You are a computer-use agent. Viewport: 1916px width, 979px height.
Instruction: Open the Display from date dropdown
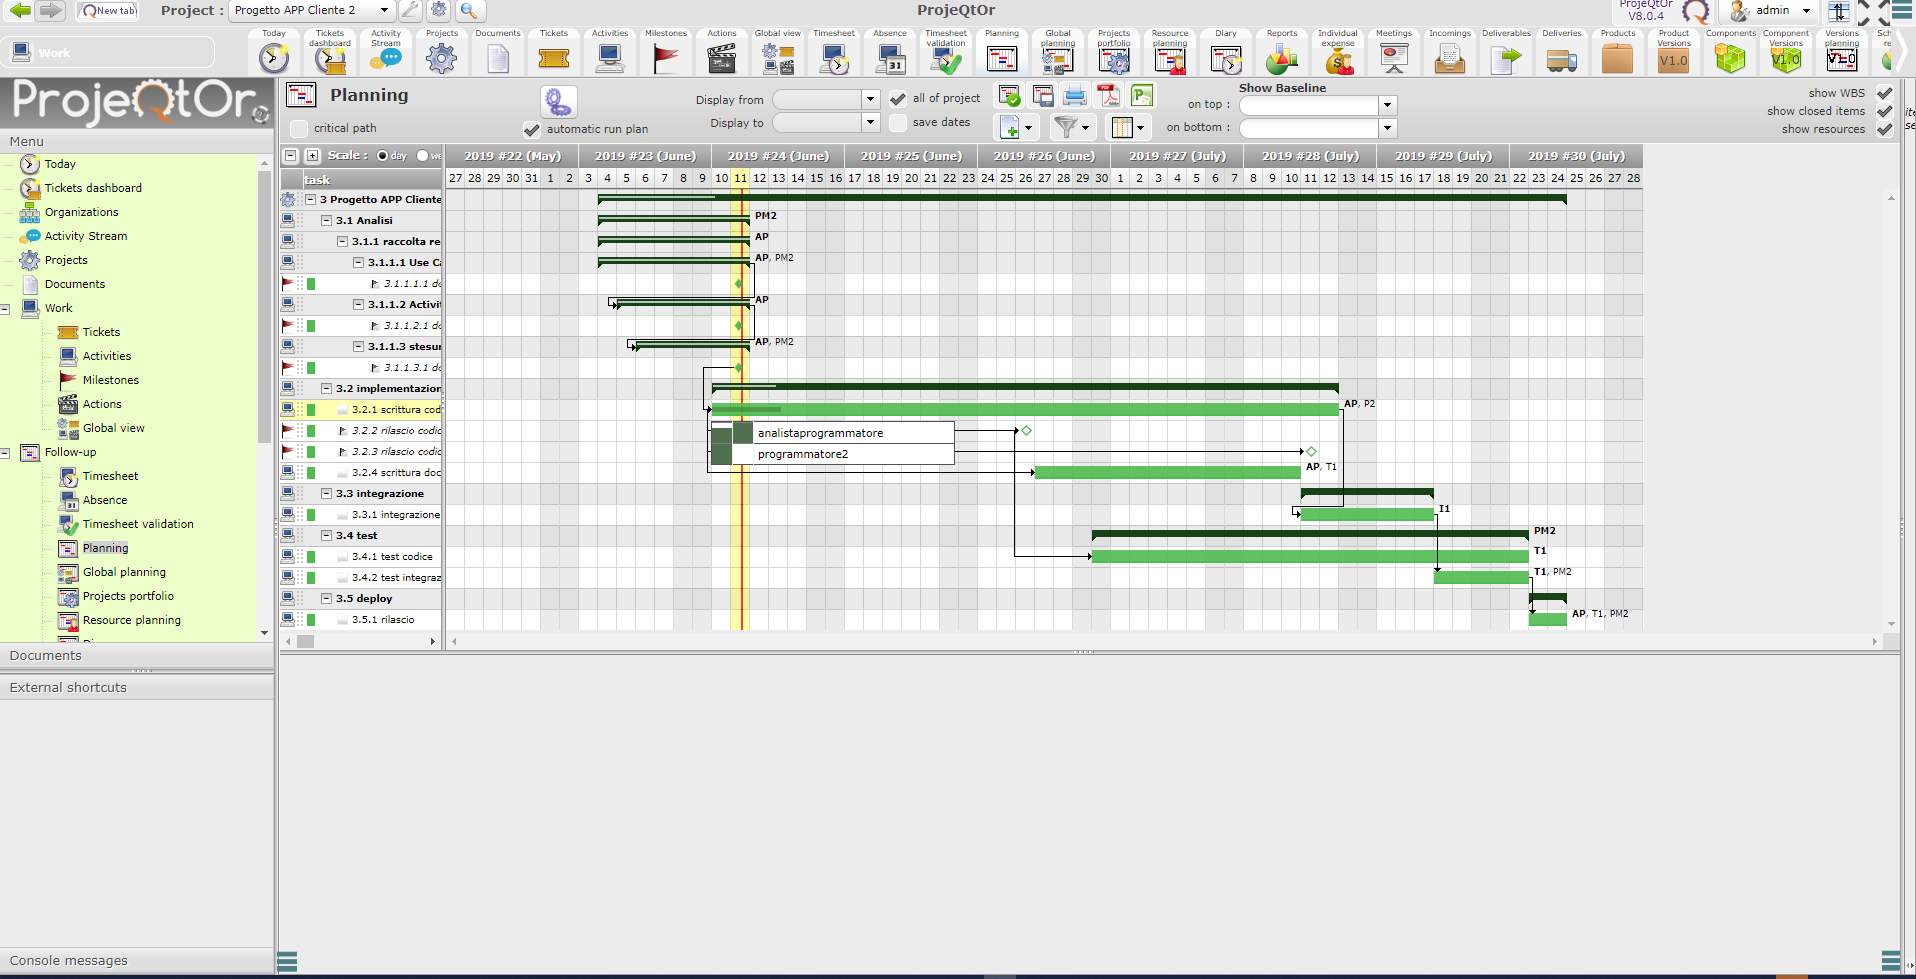pyautogui.click(x=870, y=99)
